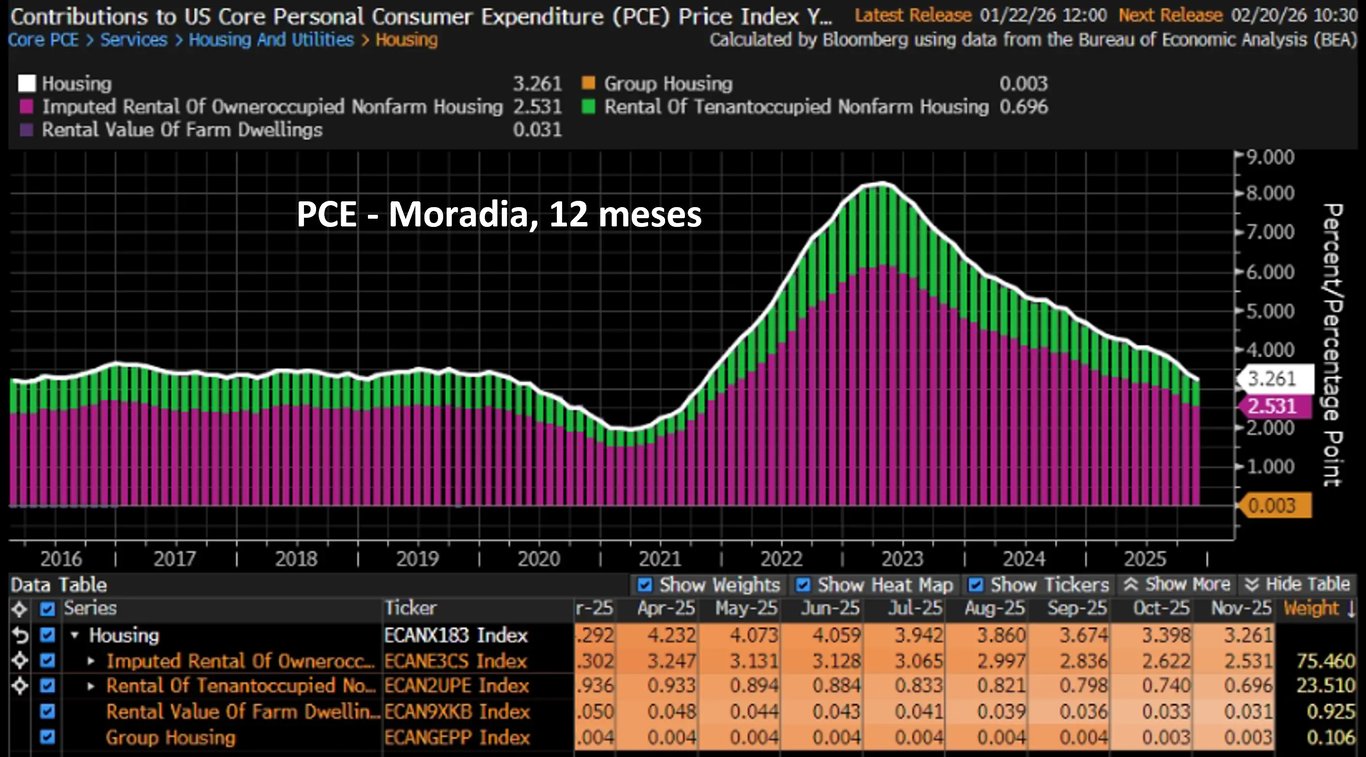Click the Hide Table button

click(1297, 584)
